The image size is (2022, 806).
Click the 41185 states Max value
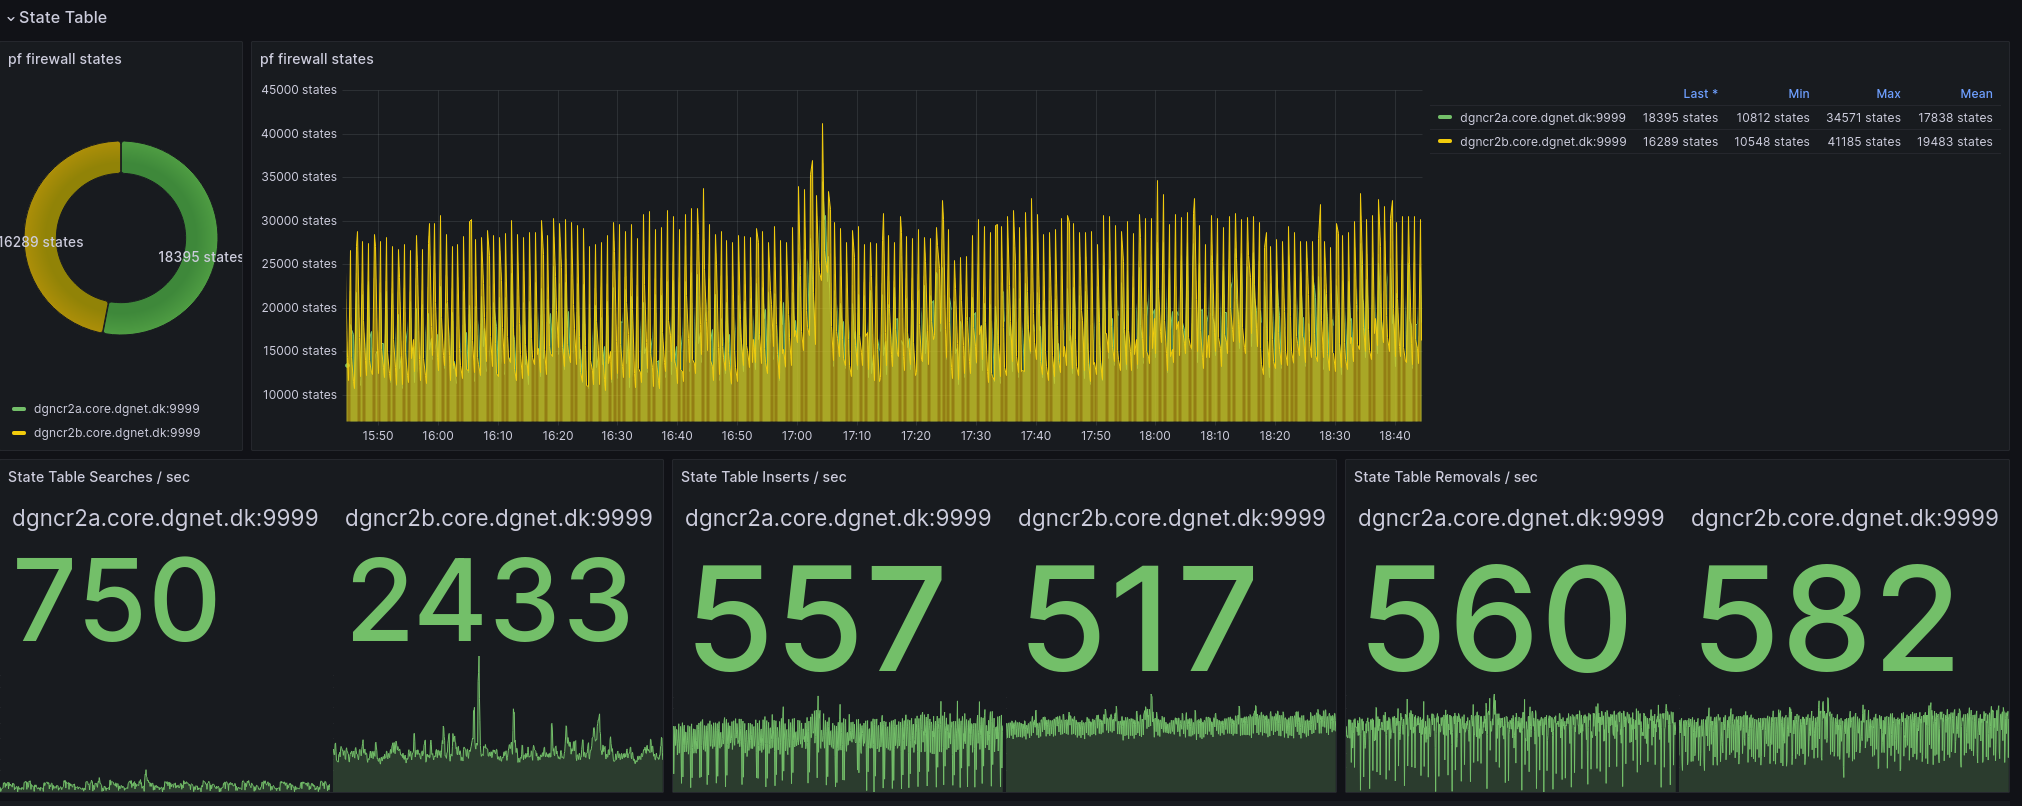(1864, 142)
